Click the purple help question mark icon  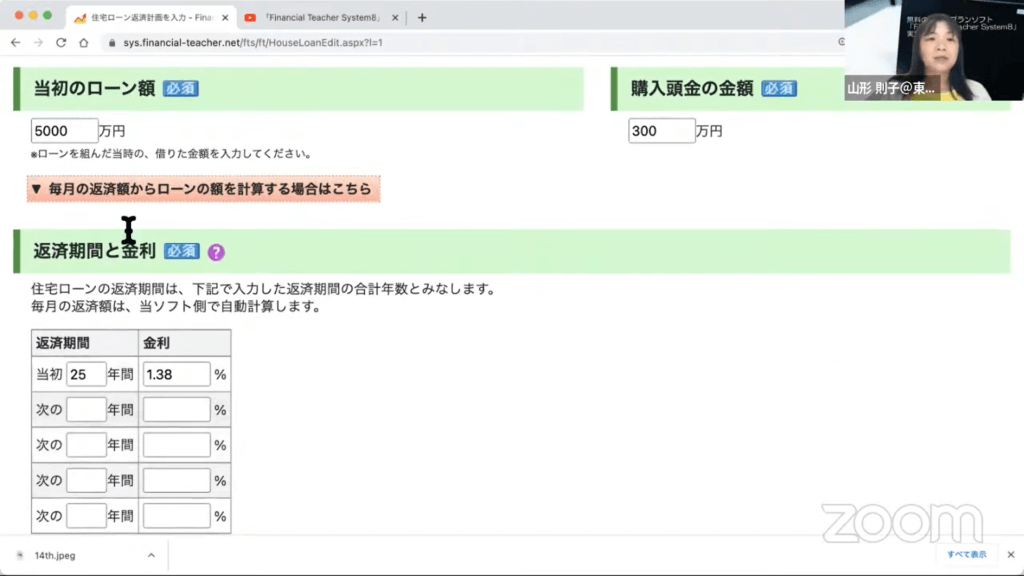[216, 252]
